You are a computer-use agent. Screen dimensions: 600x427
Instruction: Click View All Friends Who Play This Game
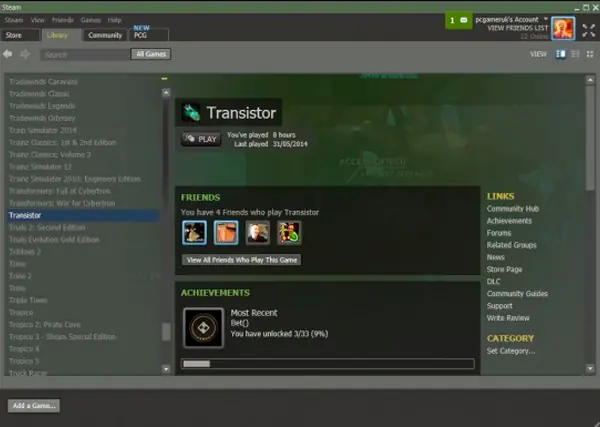click(x=241, y=260)
